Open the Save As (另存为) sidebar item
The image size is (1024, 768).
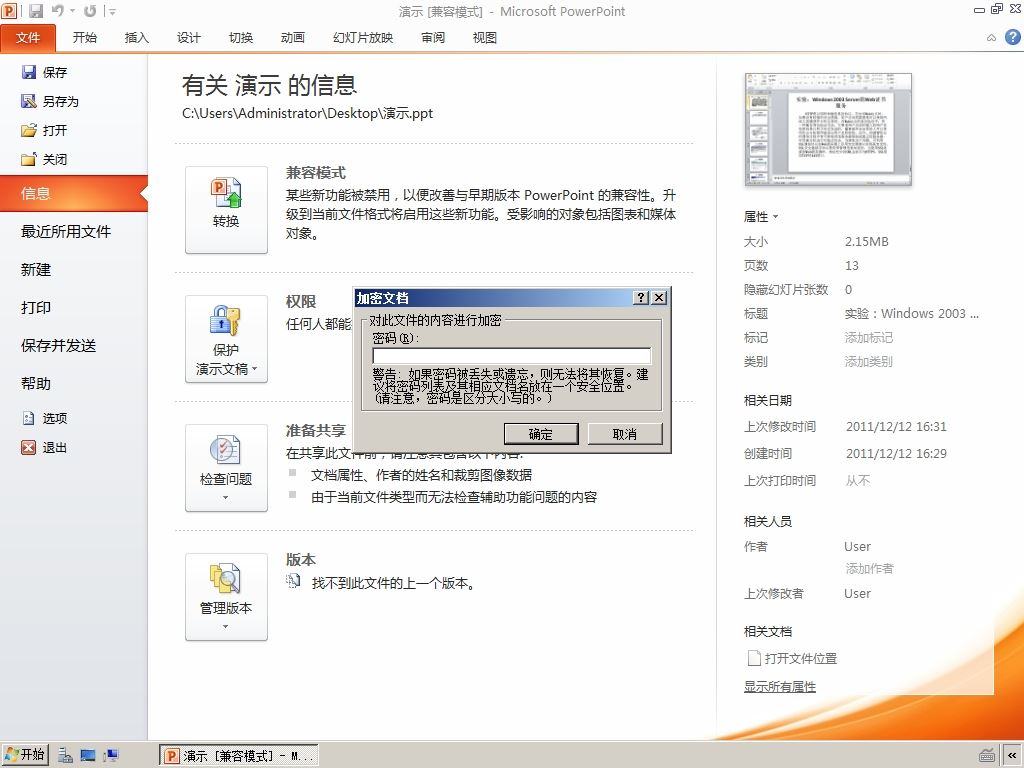point(50,101)
